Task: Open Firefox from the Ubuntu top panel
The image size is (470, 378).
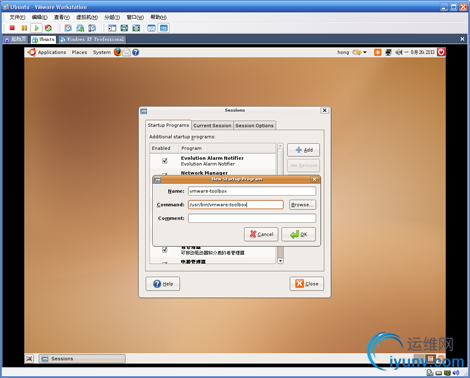Action: tap(117, 52)
